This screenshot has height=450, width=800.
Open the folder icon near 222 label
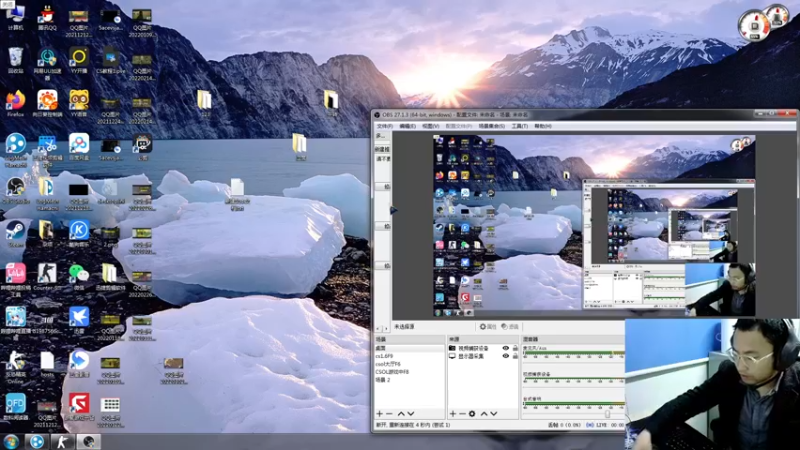click(x=205, y=102)
